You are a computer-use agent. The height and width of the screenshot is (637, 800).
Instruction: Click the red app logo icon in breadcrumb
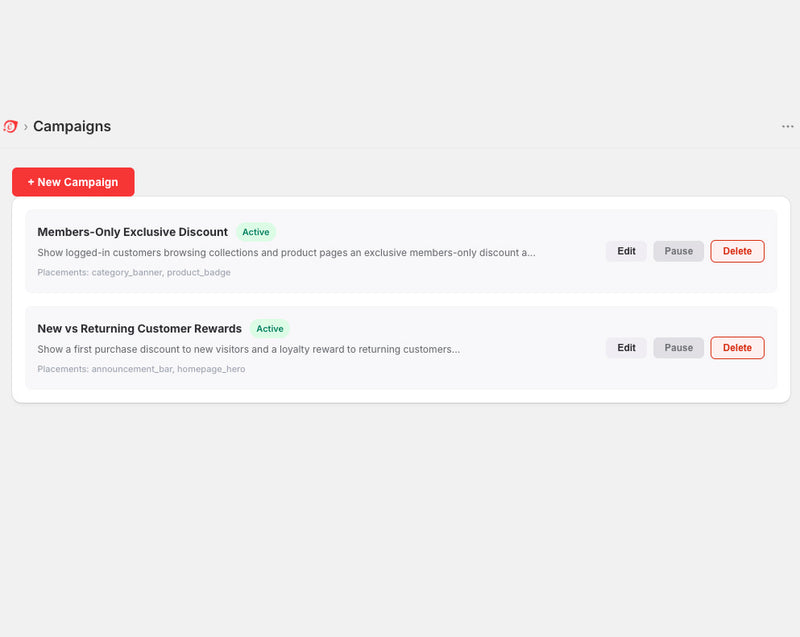10,126
